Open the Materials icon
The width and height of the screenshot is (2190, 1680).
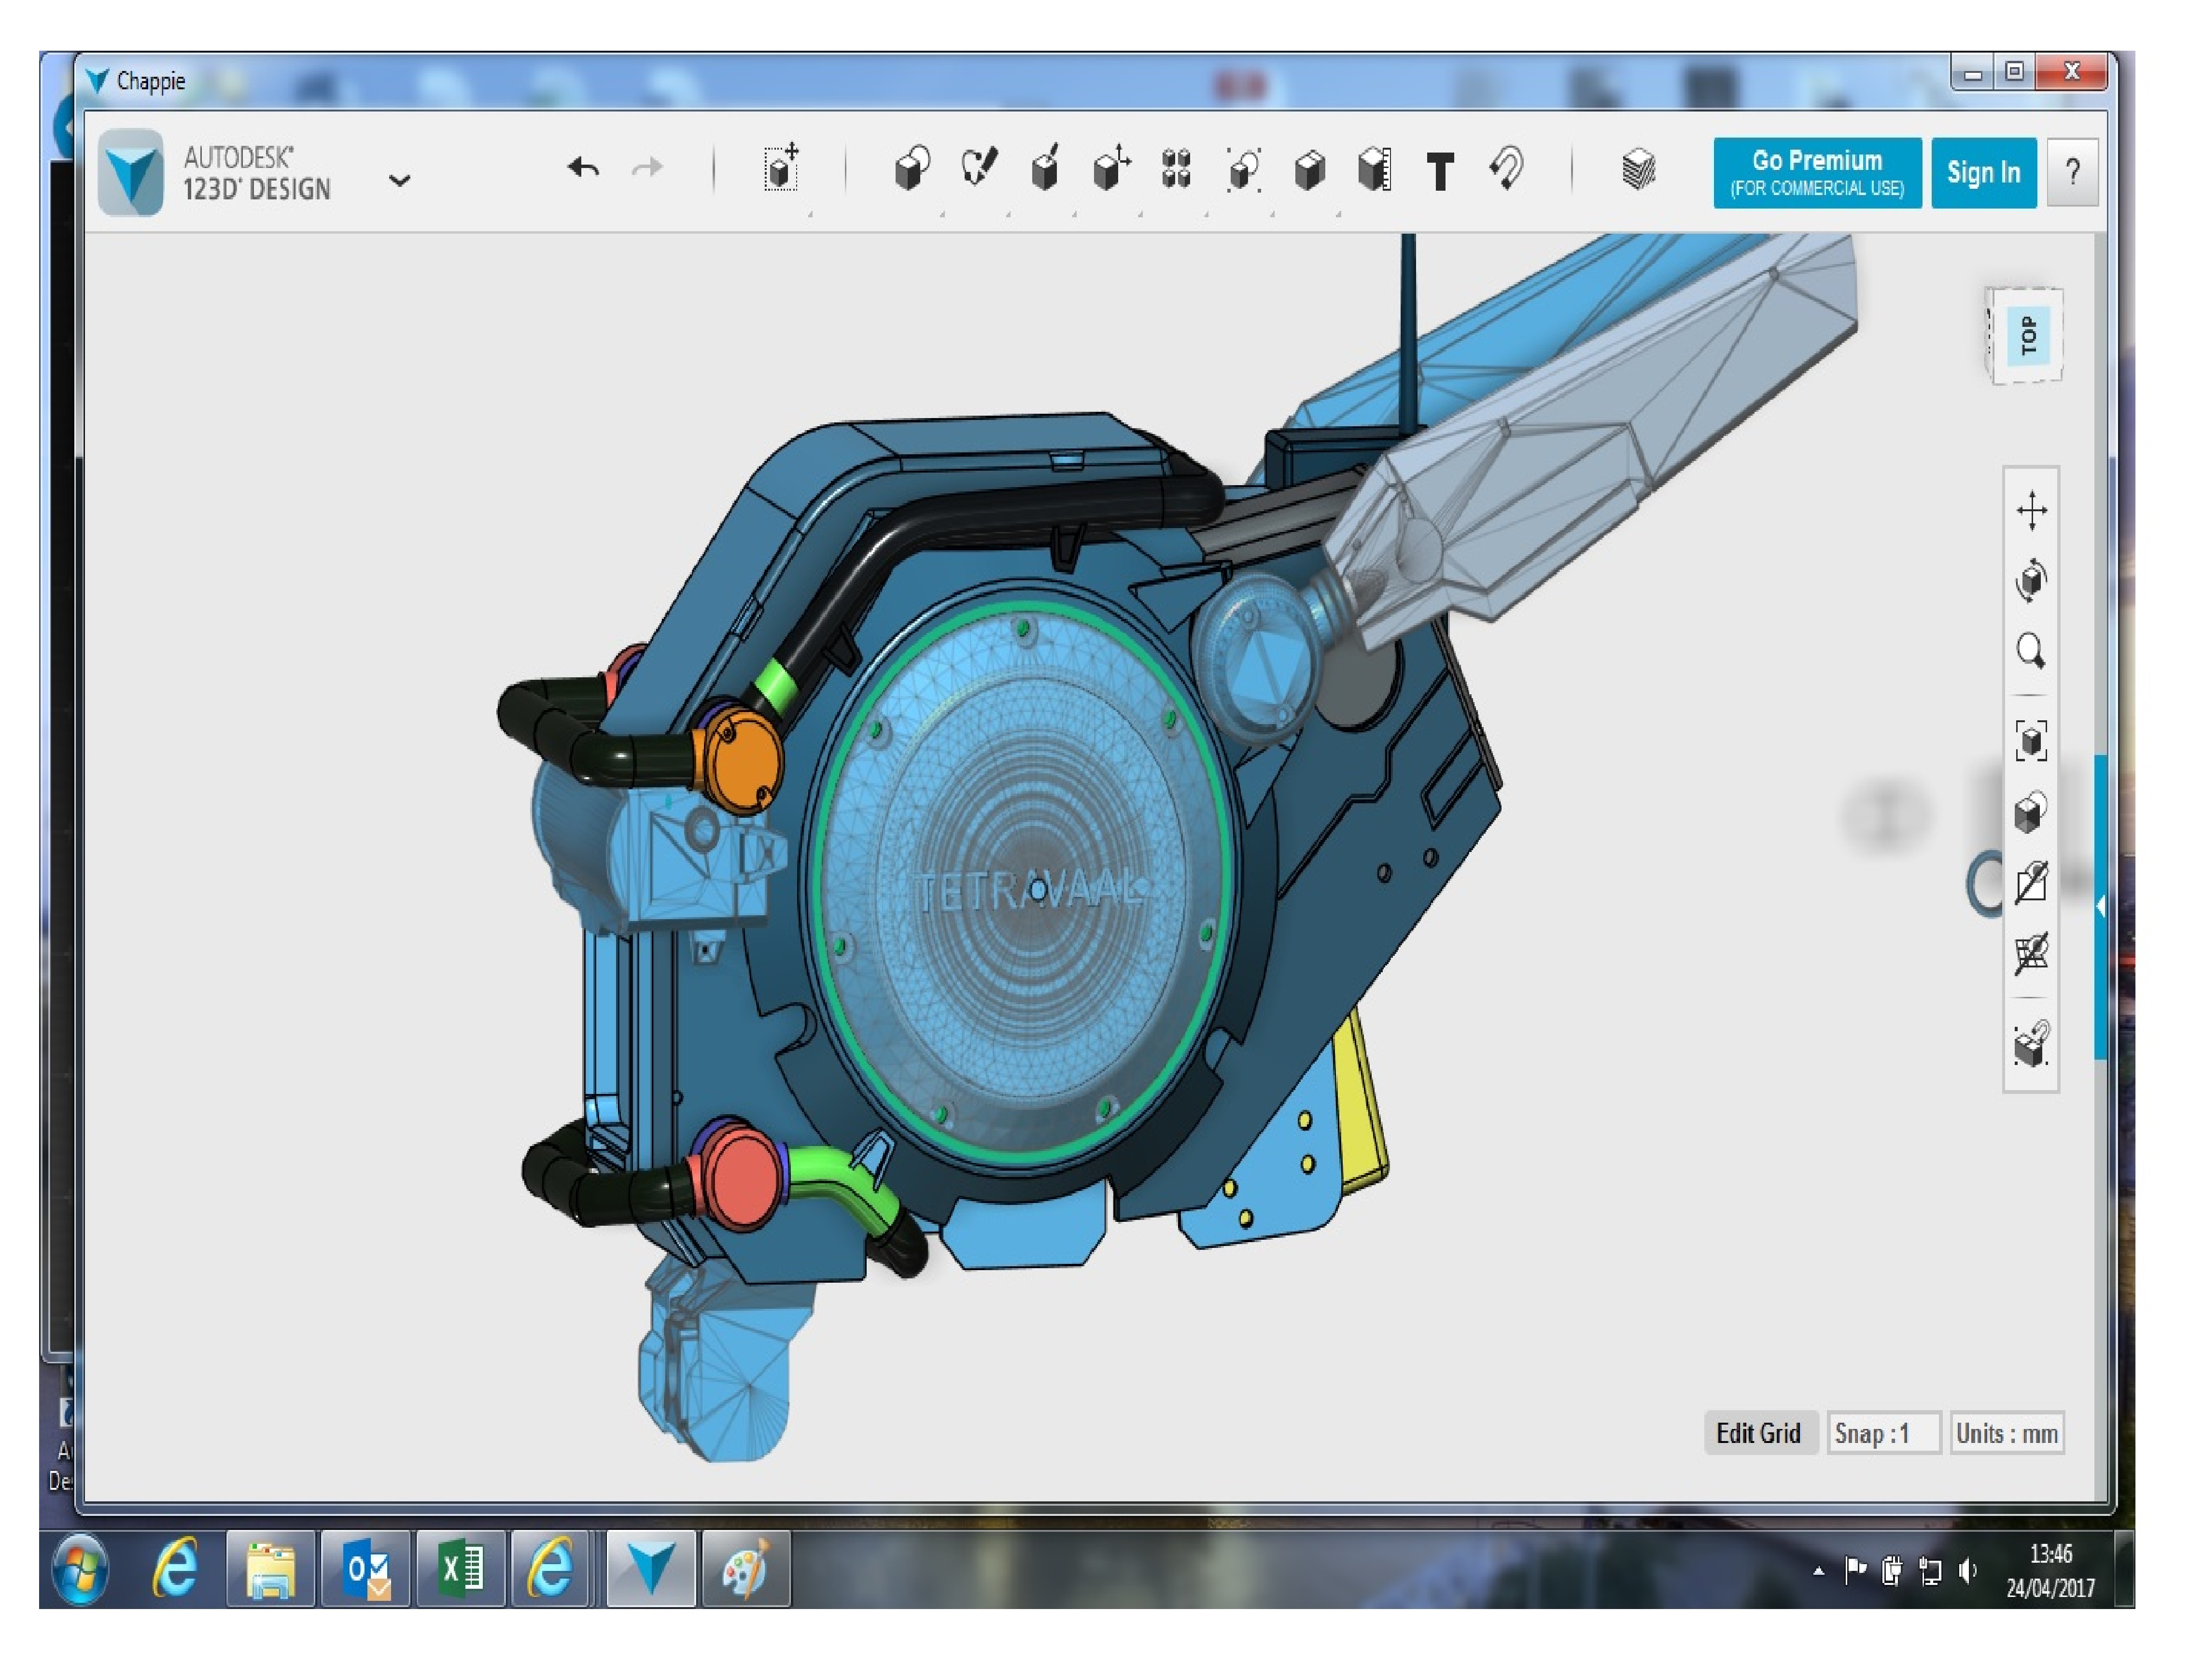coord(1638,169)
